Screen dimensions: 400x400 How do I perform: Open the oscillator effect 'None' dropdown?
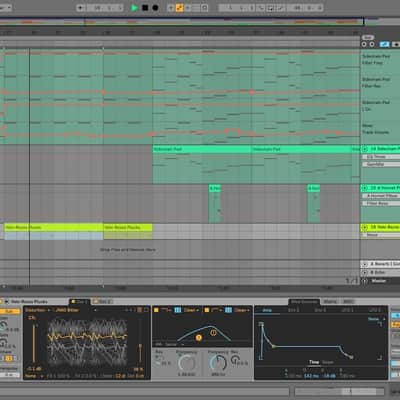[x=34, y=376]
